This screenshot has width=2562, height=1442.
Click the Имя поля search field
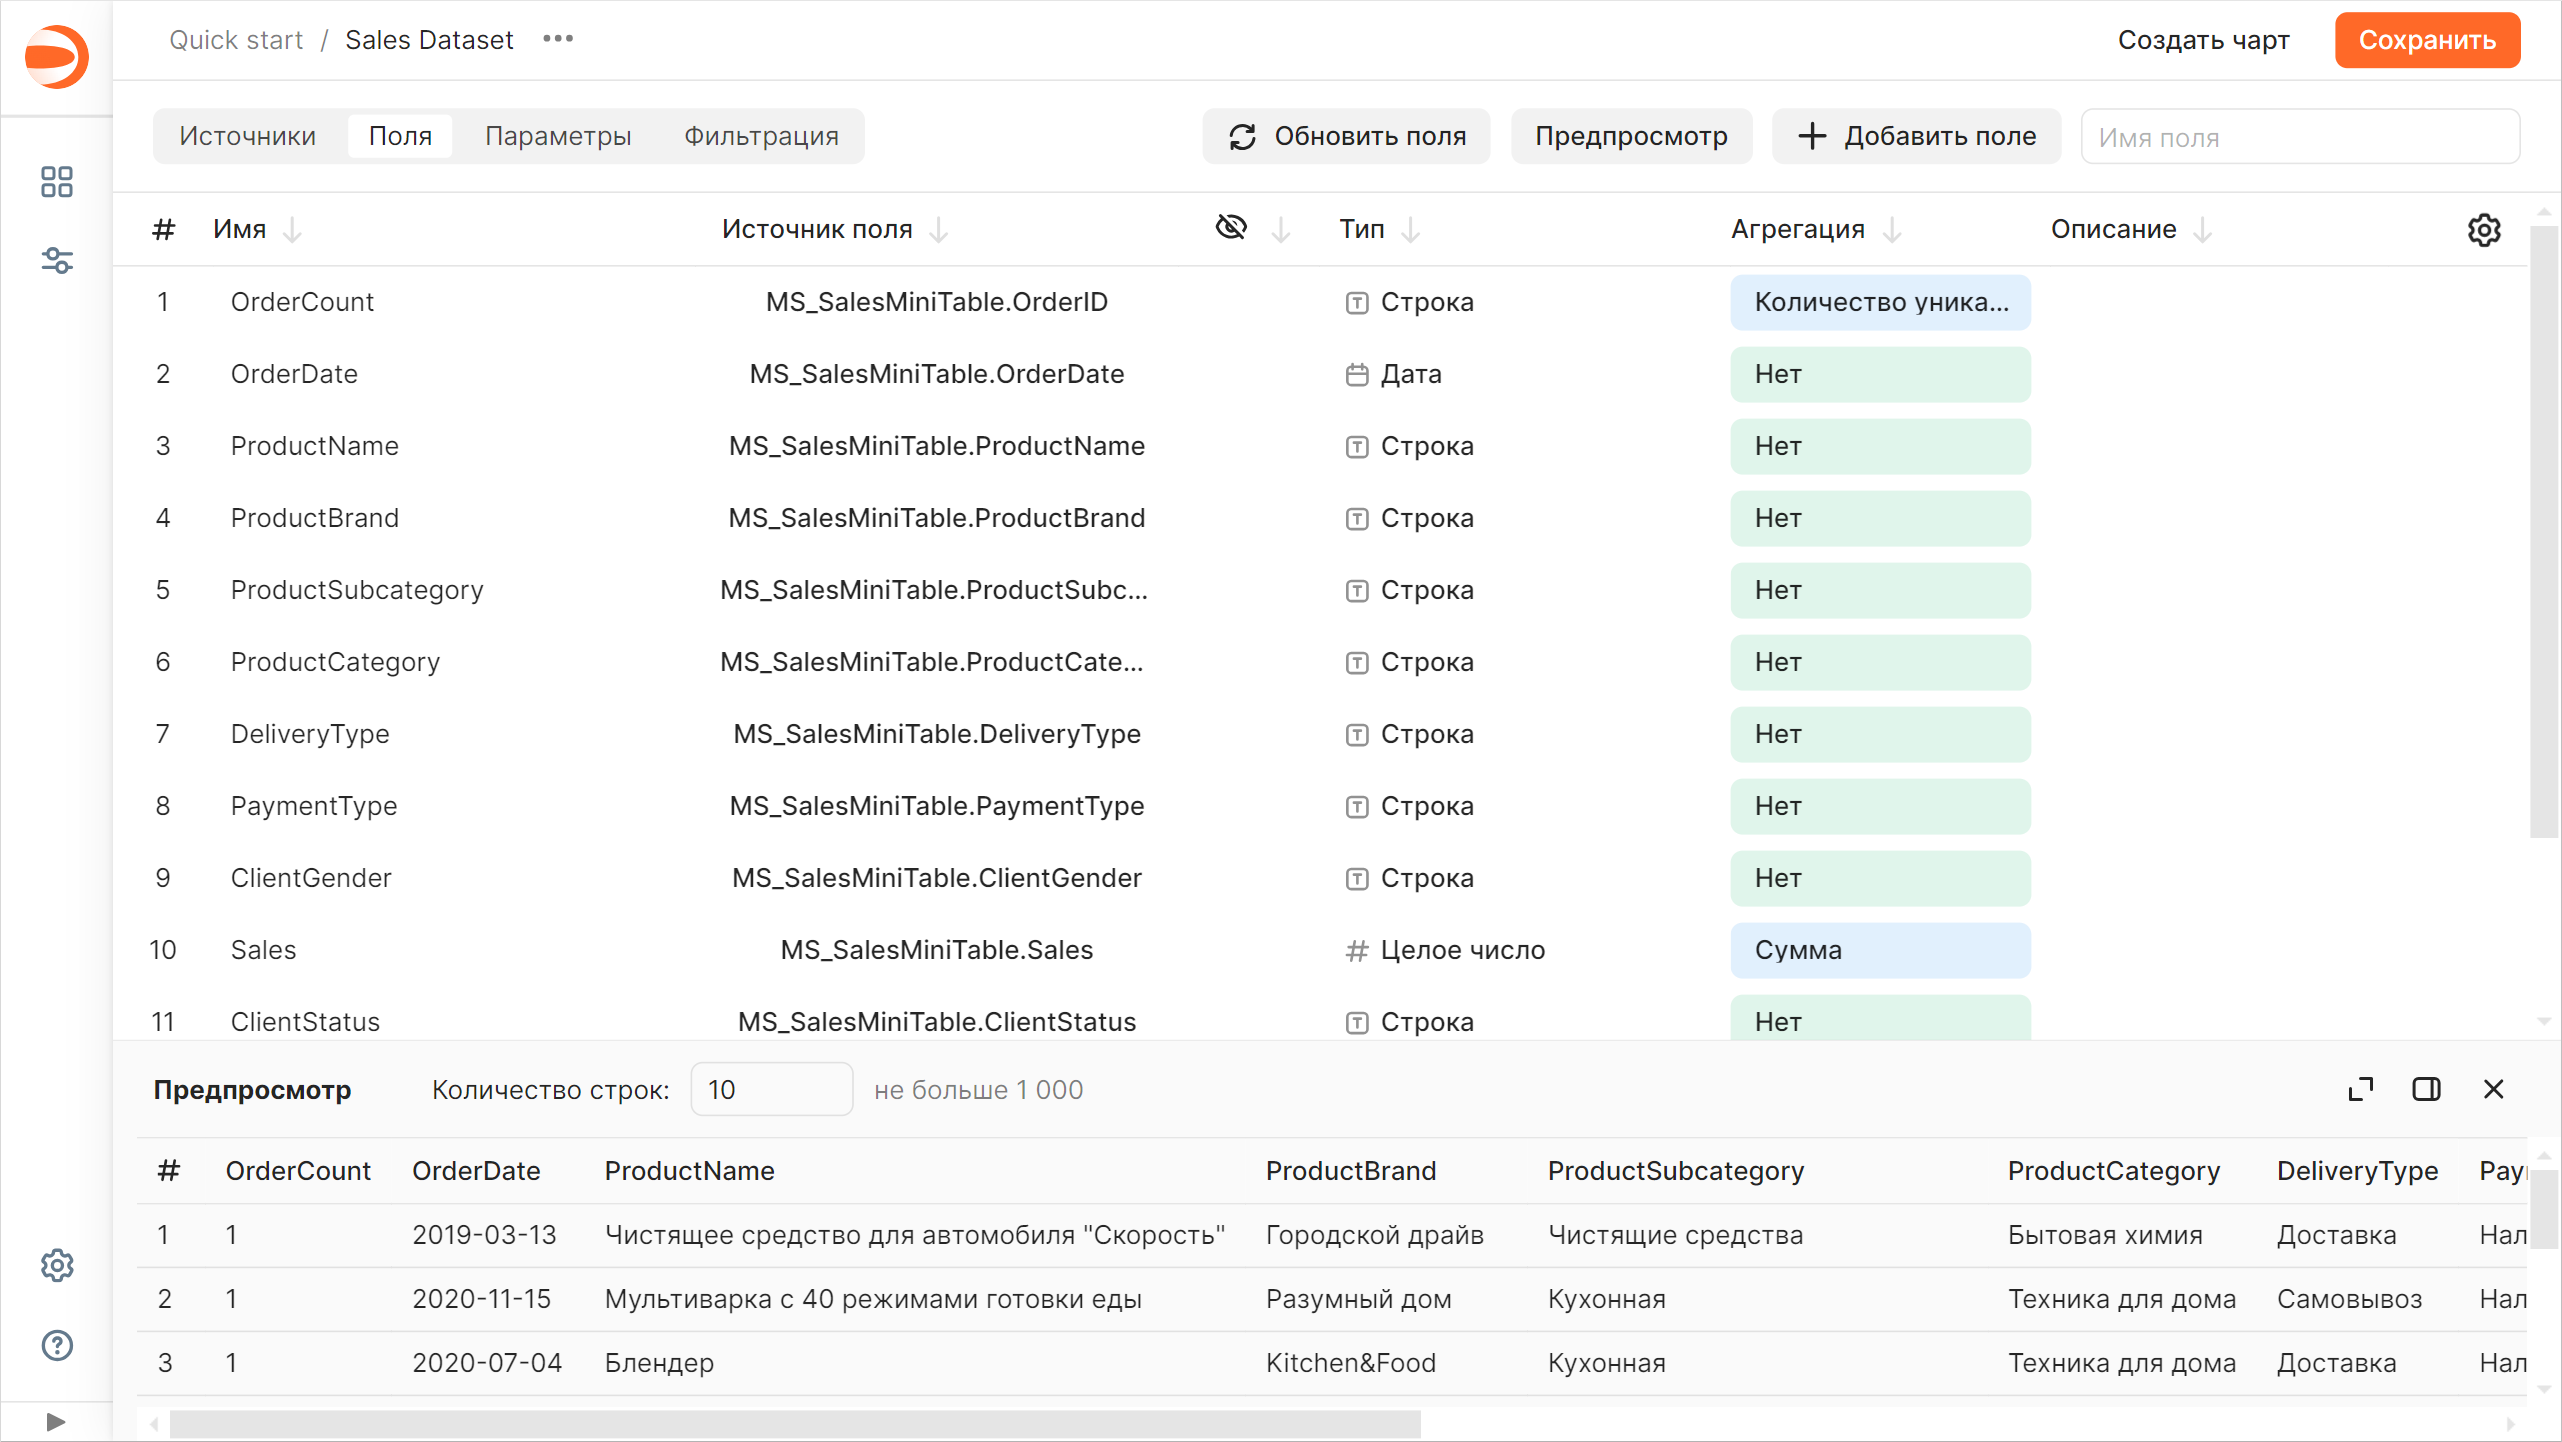pyautogui.click(x=2299, y=137)
